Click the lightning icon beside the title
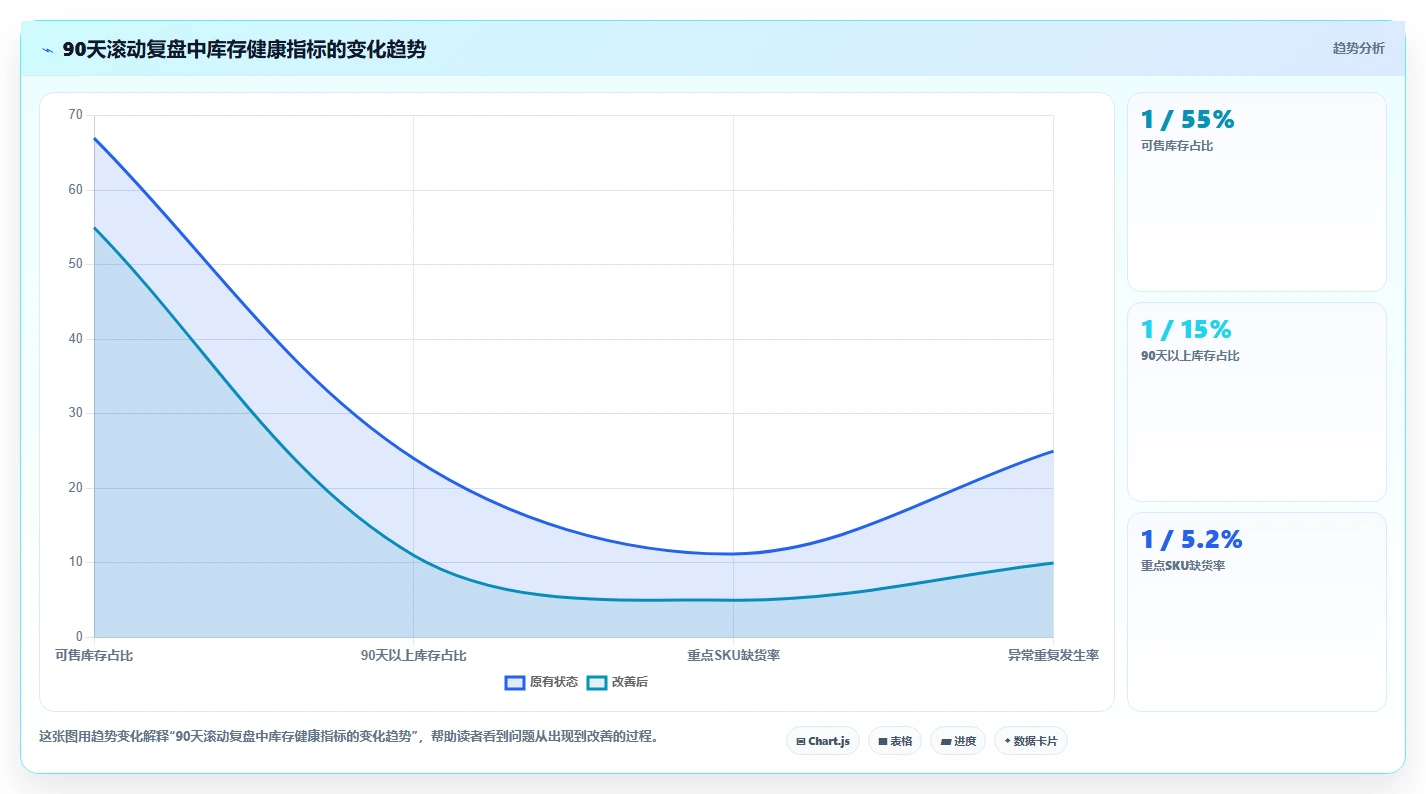Viewport: 1426px width, 794px height. 47,50
